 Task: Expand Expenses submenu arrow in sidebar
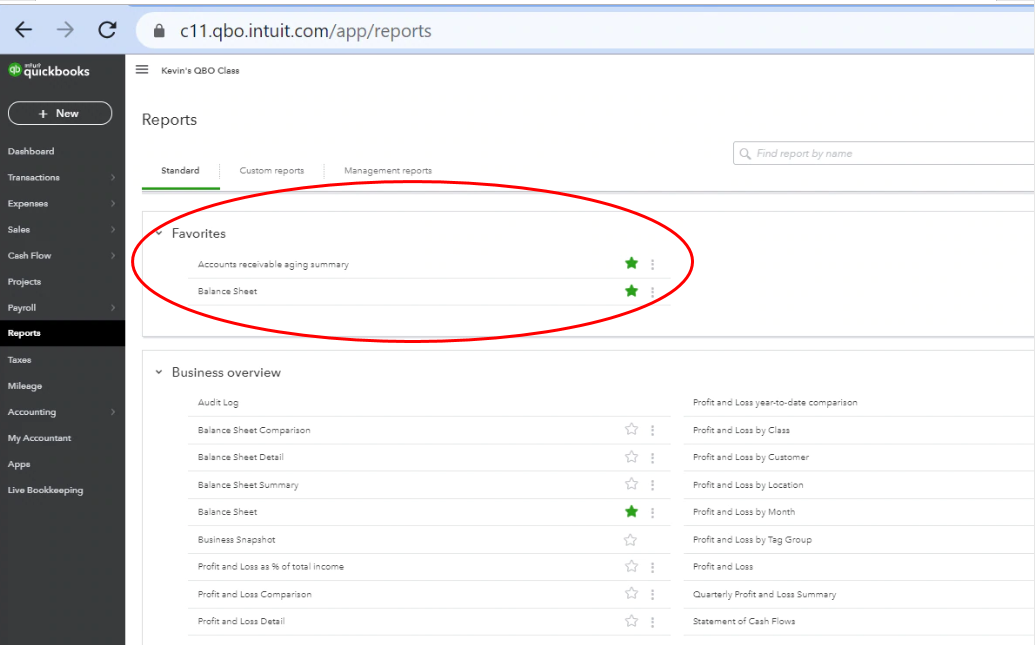click(113, 203)
